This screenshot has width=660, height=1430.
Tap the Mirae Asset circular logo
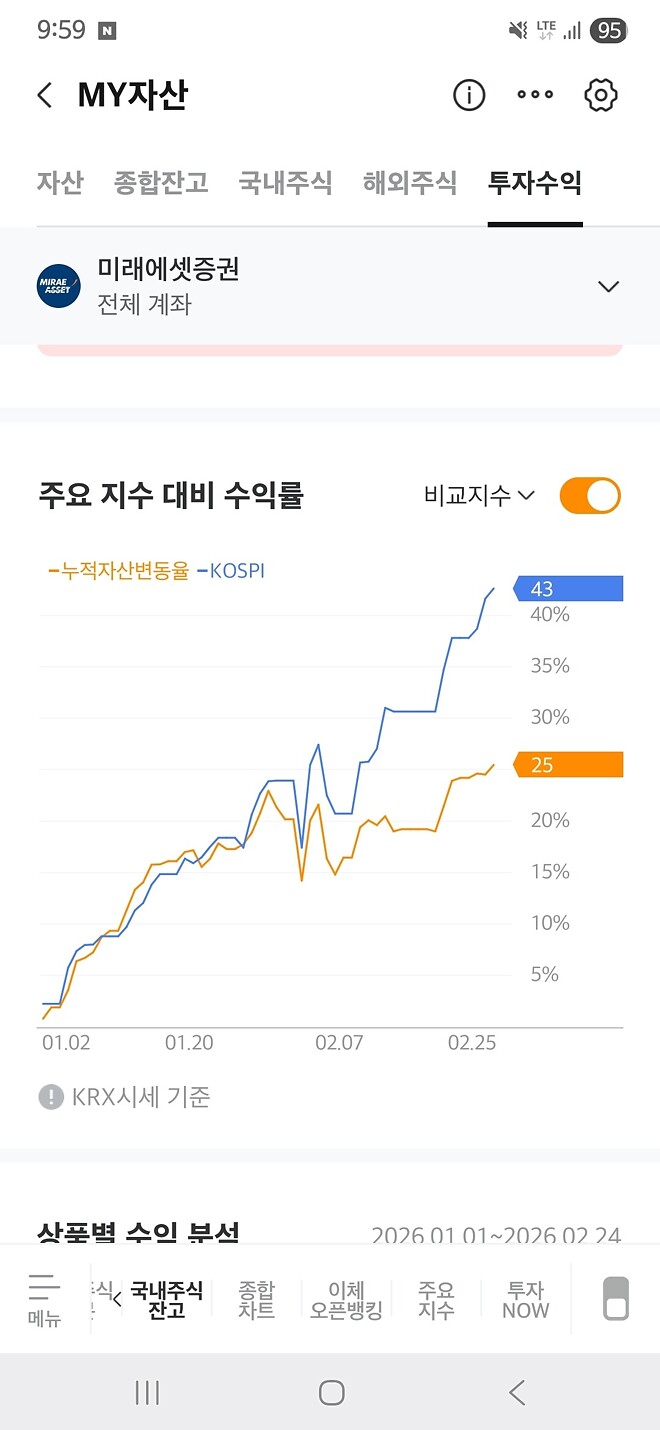57,285
